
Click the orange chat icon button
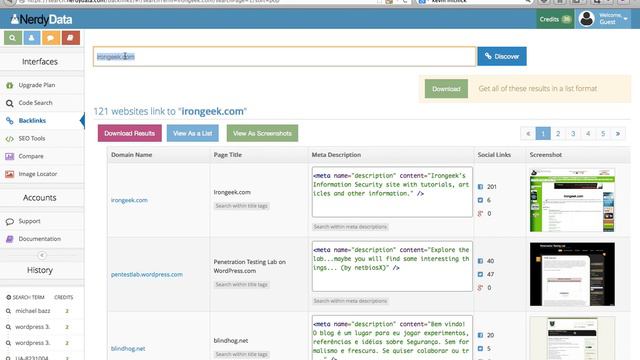pyautogui.click(x=51, y=38)
